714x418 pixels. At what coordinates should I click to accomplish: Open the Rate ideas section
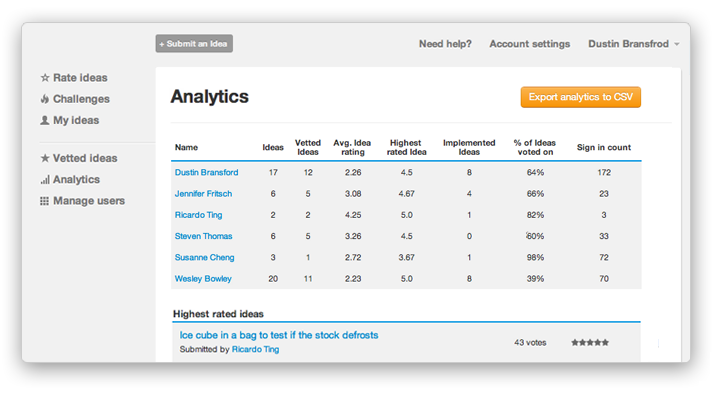(80, 78)
